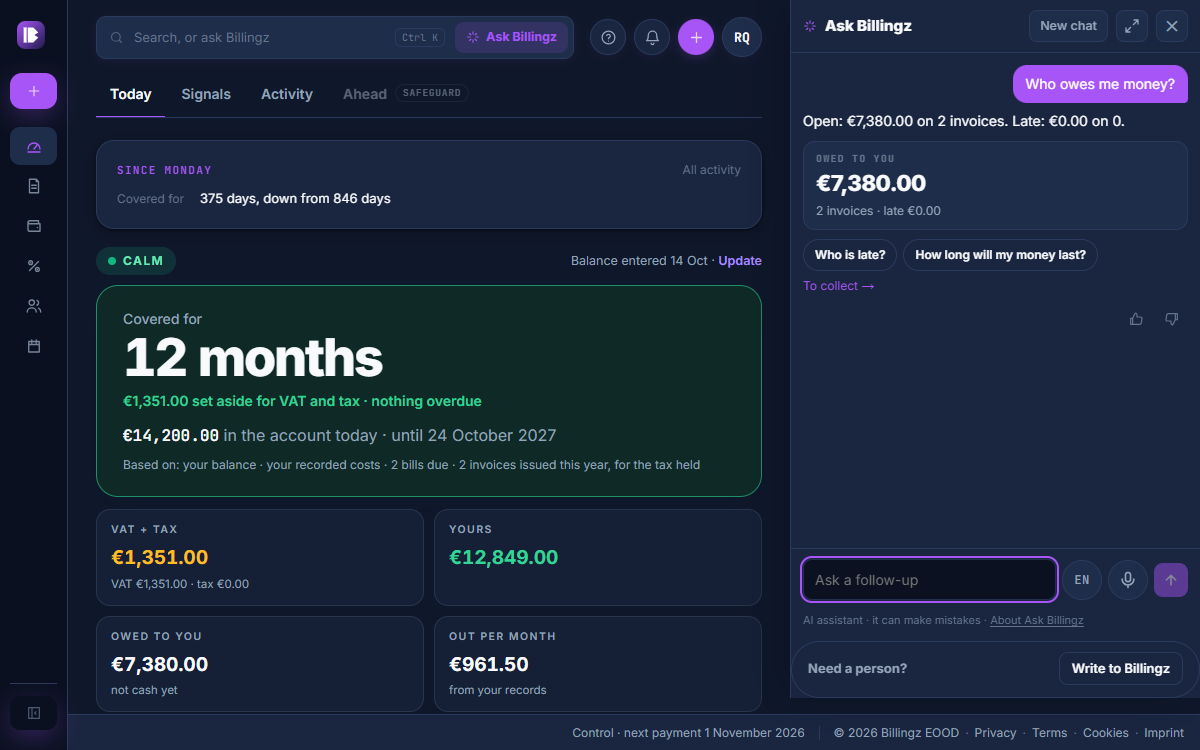Switch chat language via EN button

pyautogui.click(x=1082, y=580)
